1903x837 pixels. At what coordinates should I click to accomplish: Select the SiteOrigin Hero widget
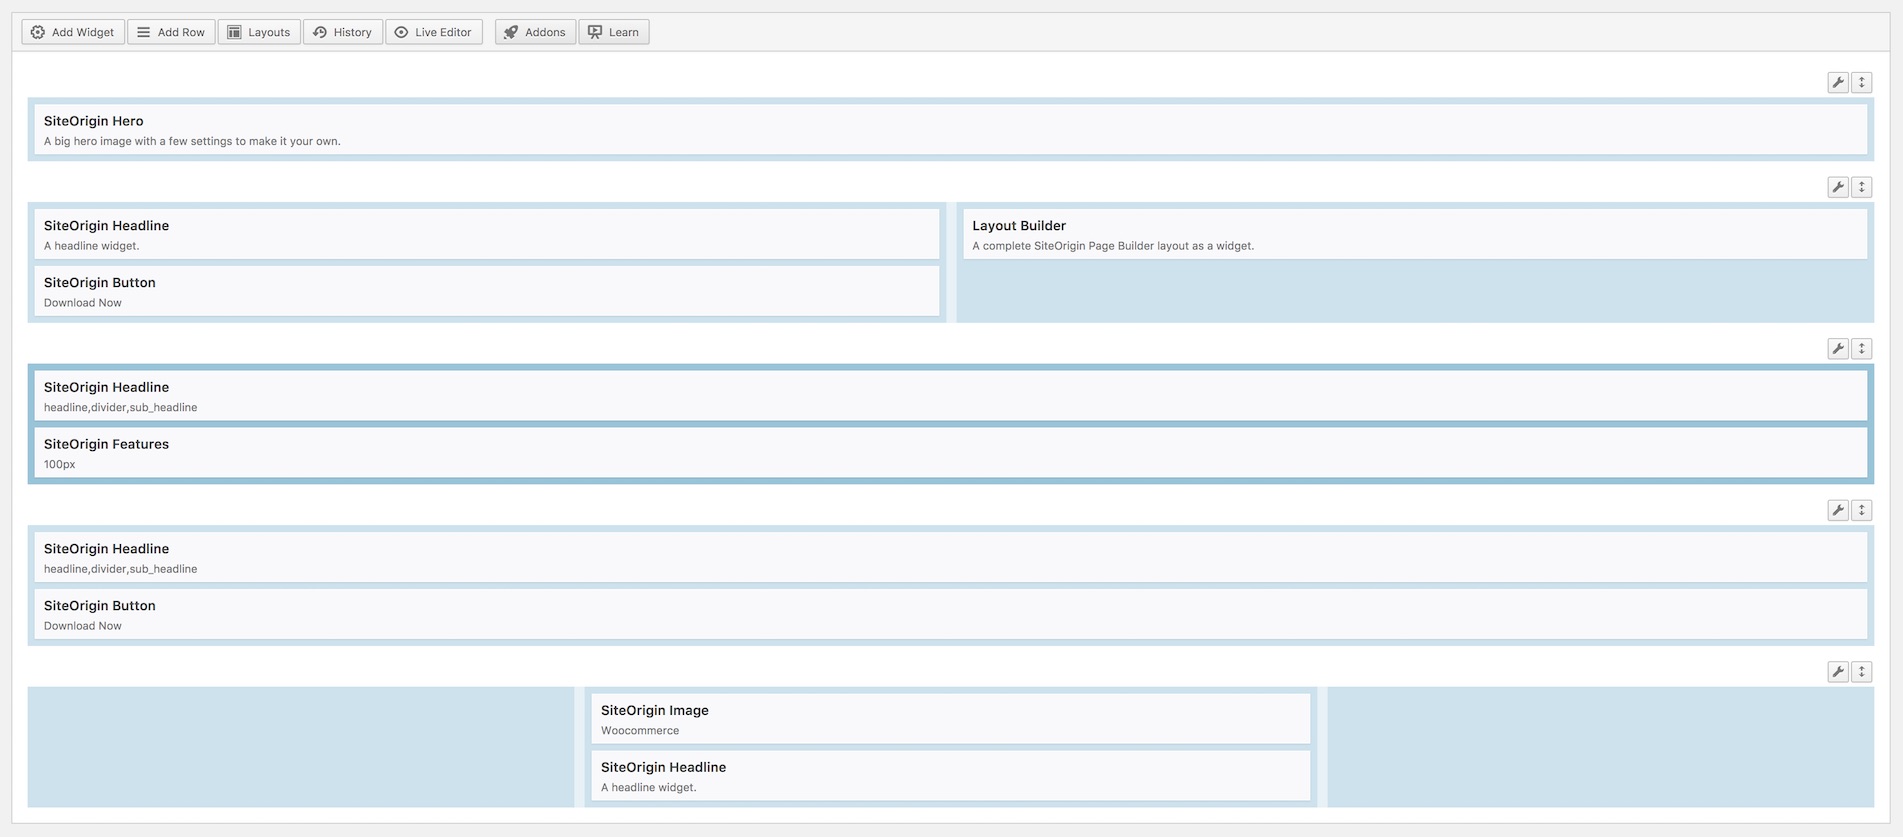coord(951,130)
